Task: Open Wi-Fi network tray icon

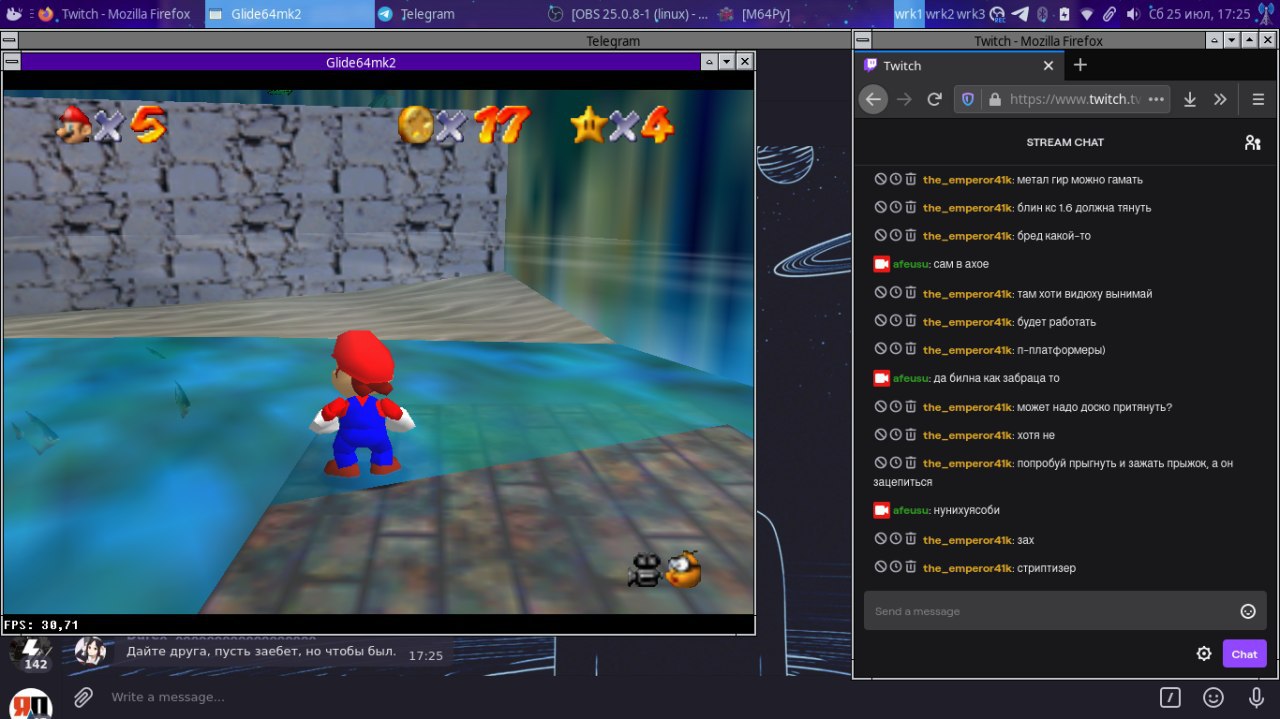Action: click(1087, 14)
